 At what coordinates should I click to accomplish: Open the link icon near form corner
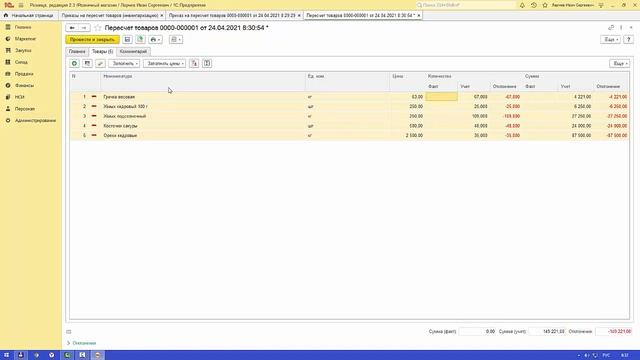[x=611, y=27]
